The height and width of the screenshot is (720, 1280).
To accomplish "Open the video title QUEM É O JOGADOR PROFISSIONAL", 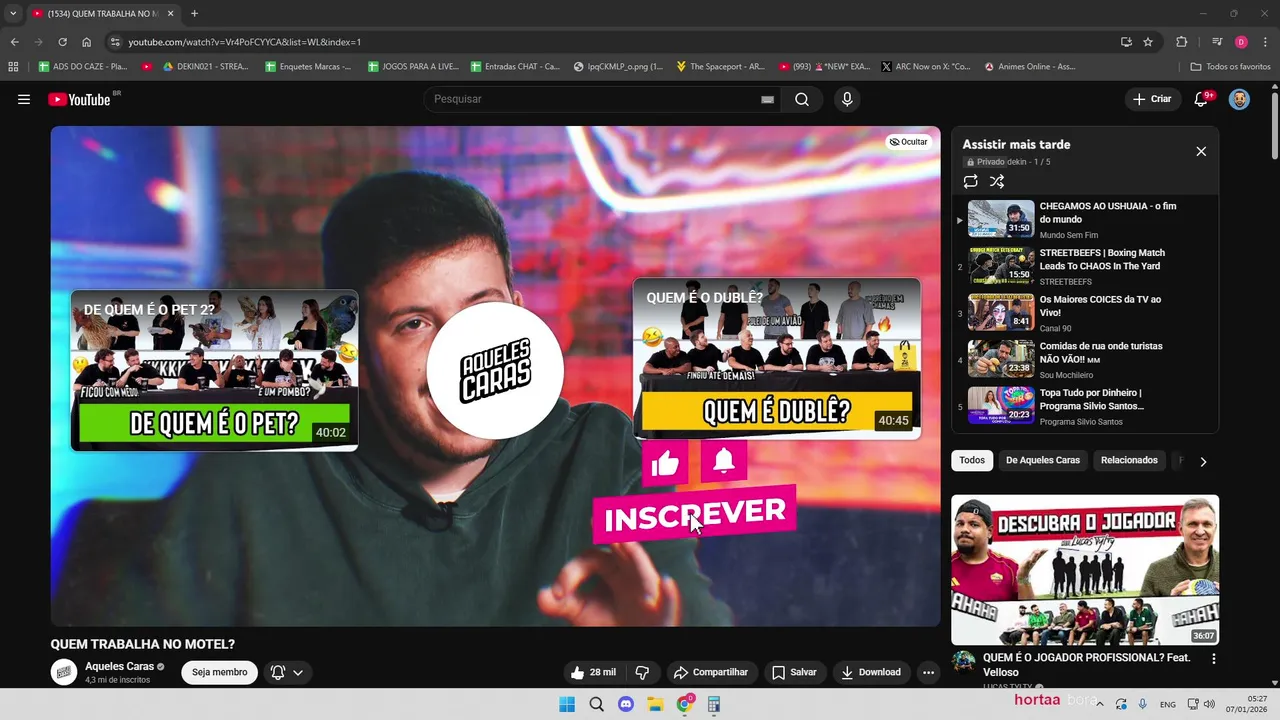I will 1087,665.
